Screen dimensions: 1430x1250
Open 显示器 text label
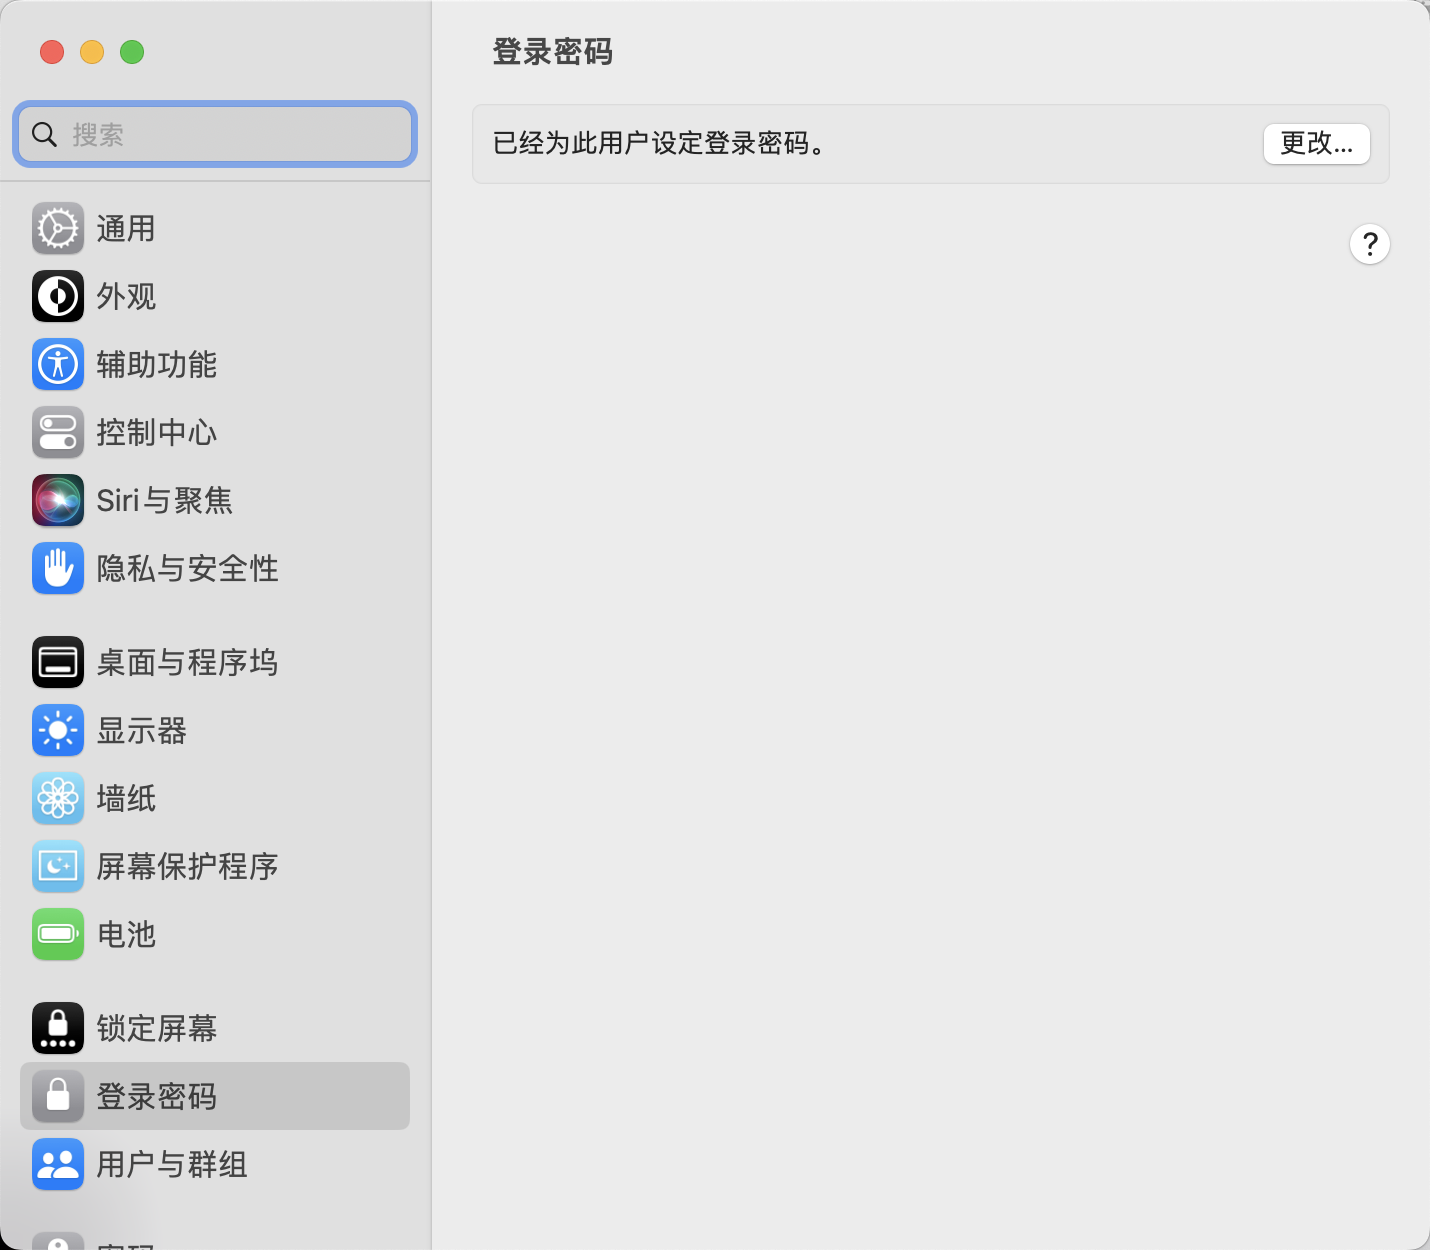[142, 731]
